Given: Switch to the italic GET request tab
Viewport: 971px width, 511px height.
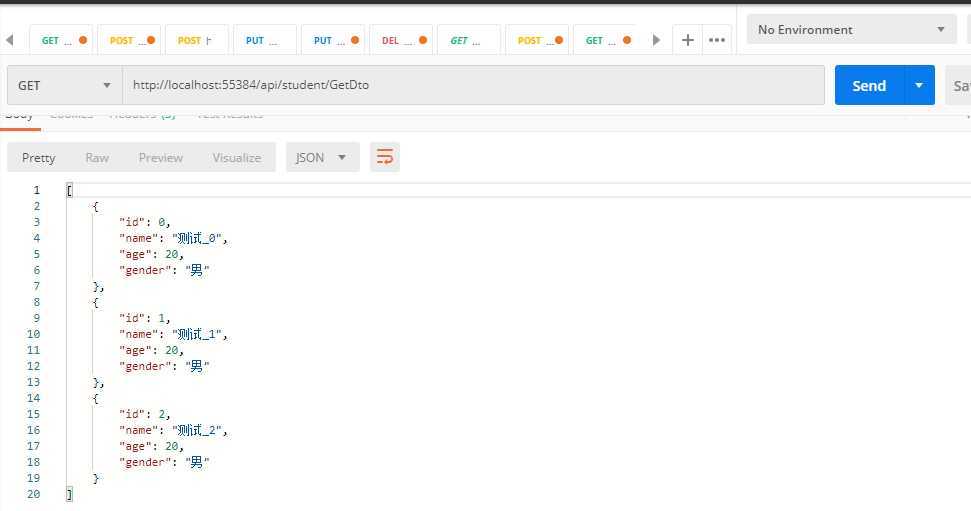Looking at the screenshot, I should coord(469,40).
